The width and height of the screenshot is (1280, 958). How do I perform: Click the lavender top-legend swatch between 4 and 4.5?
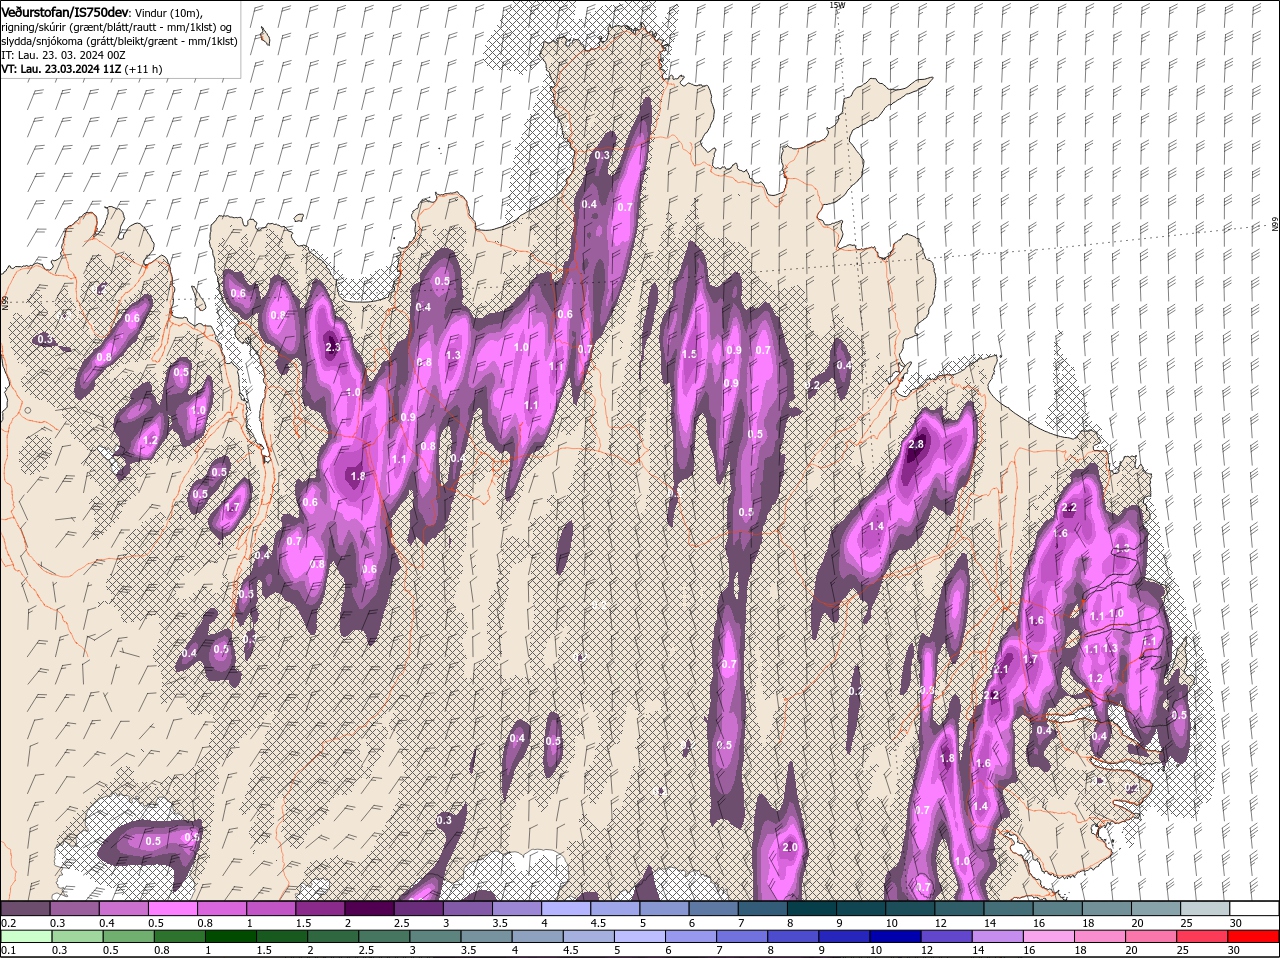click(566, 908)
